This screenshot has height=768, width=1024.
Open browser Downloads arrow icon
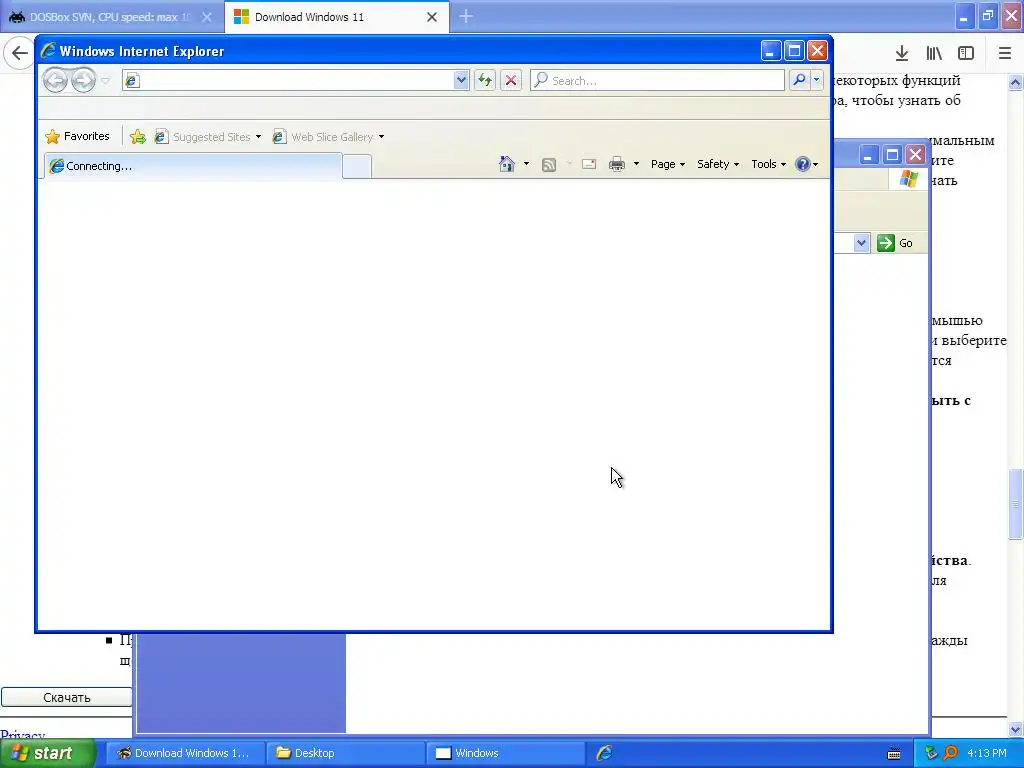tap(902, 54)
